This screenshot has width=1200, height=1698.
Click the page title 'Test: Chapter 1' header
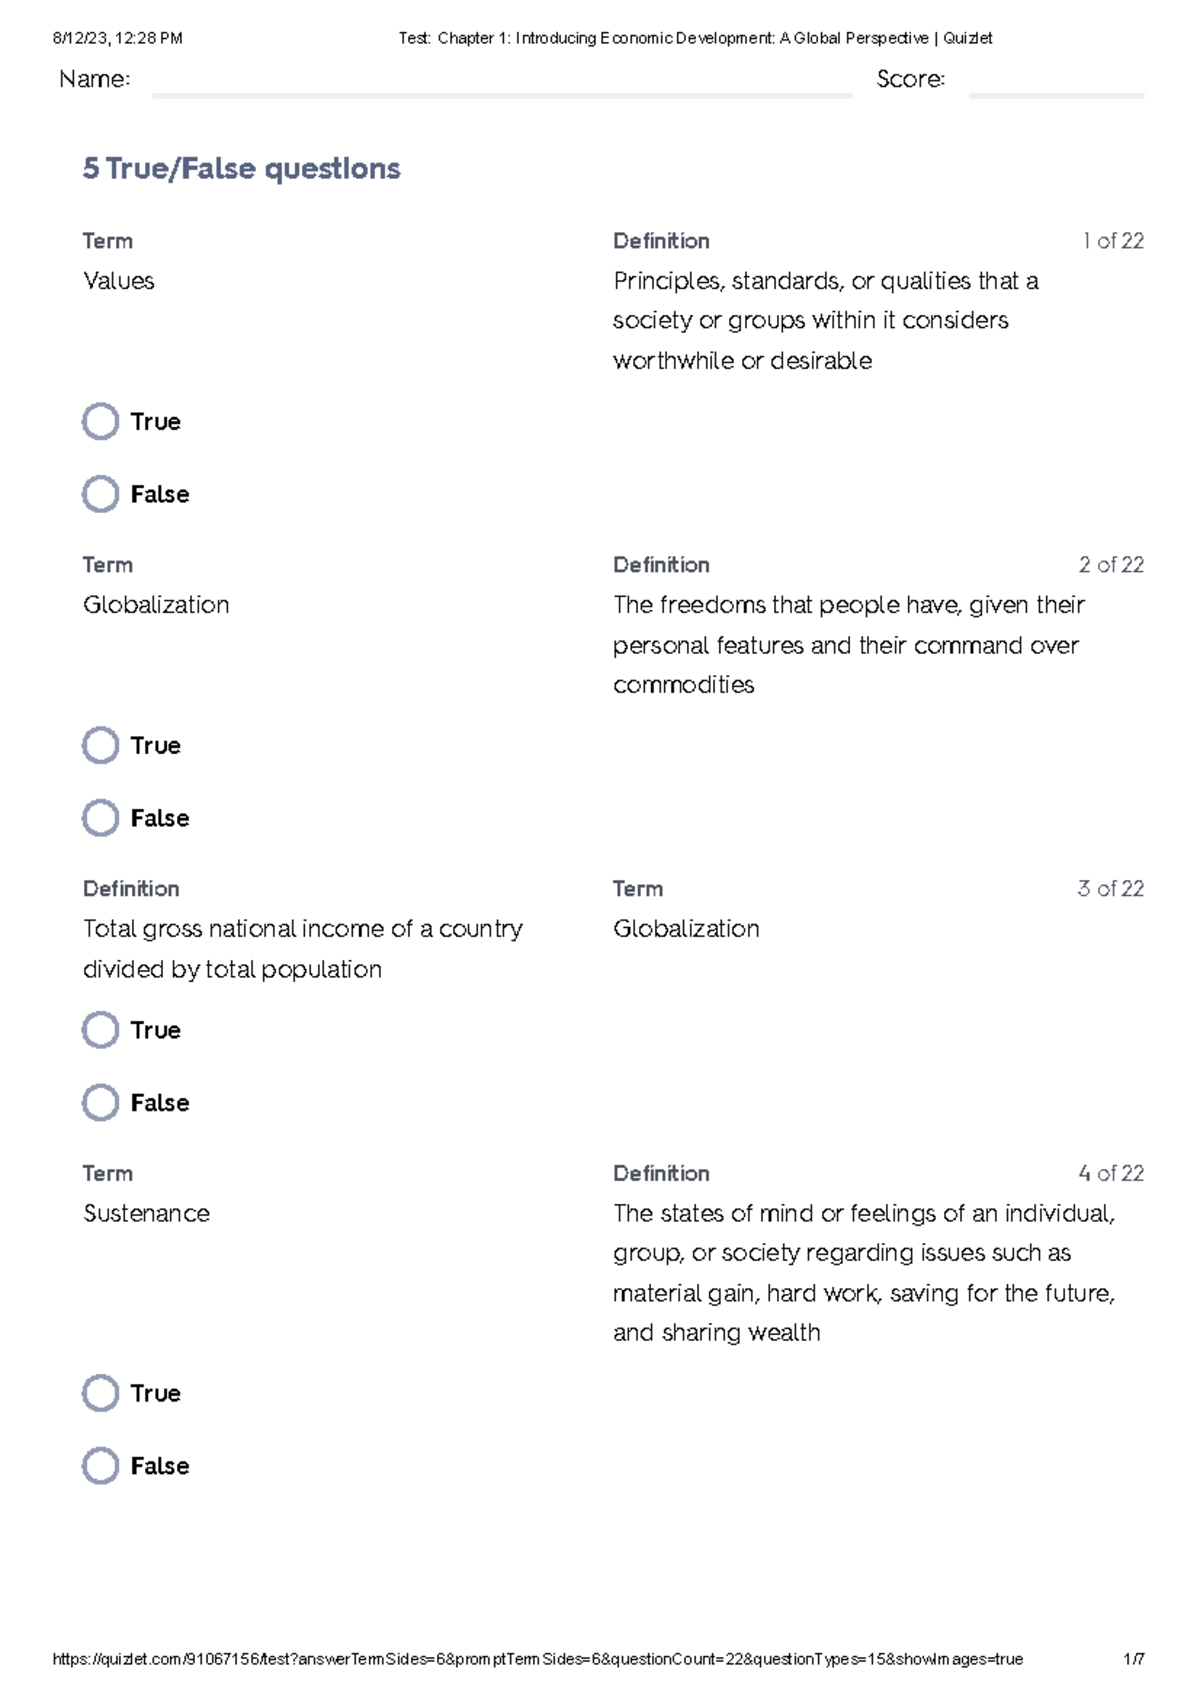tap(695, 38)
